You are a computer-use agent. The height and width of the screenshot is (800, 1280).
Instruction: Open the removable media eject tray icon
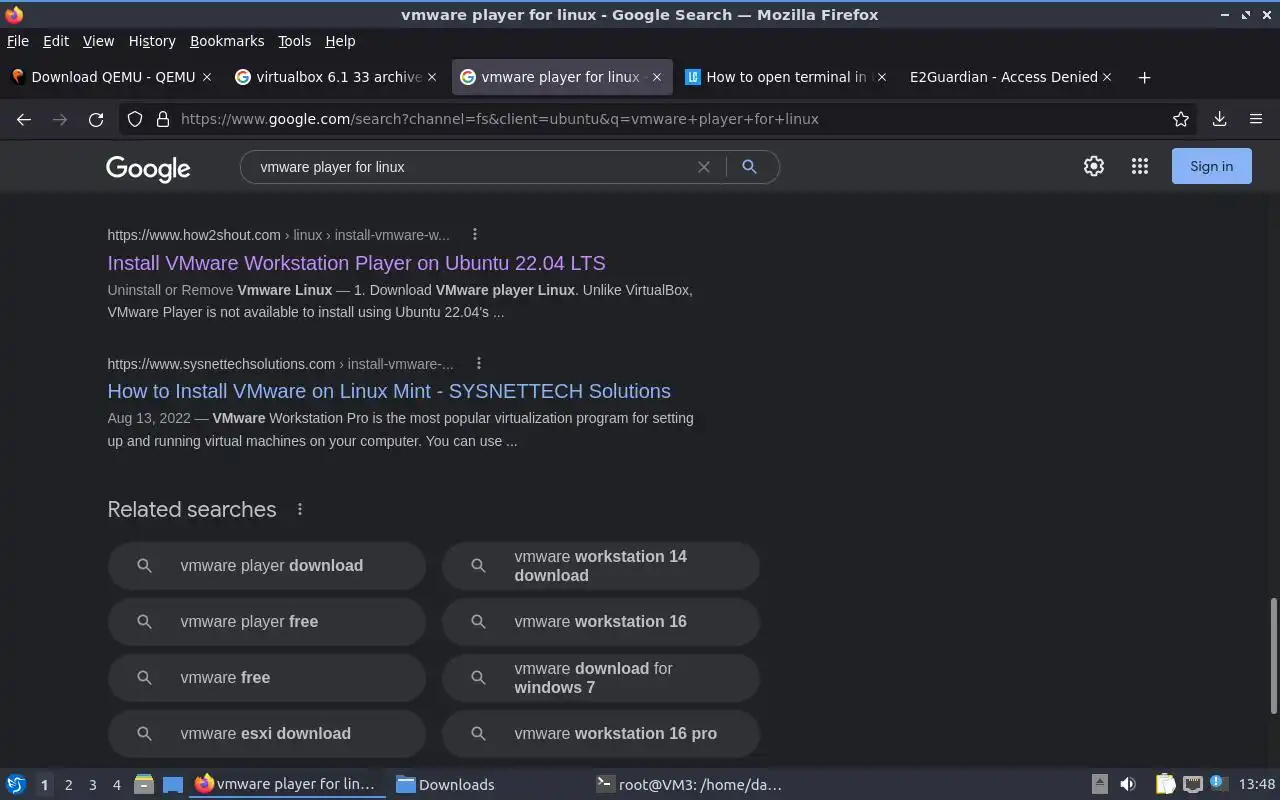[x=1099, y=784]
